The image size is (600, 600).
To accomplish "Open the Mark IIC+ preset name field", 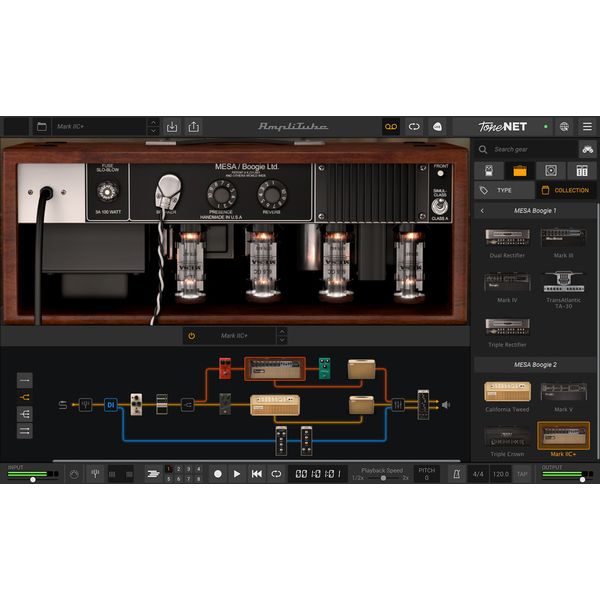I will [x=99, y=127].
